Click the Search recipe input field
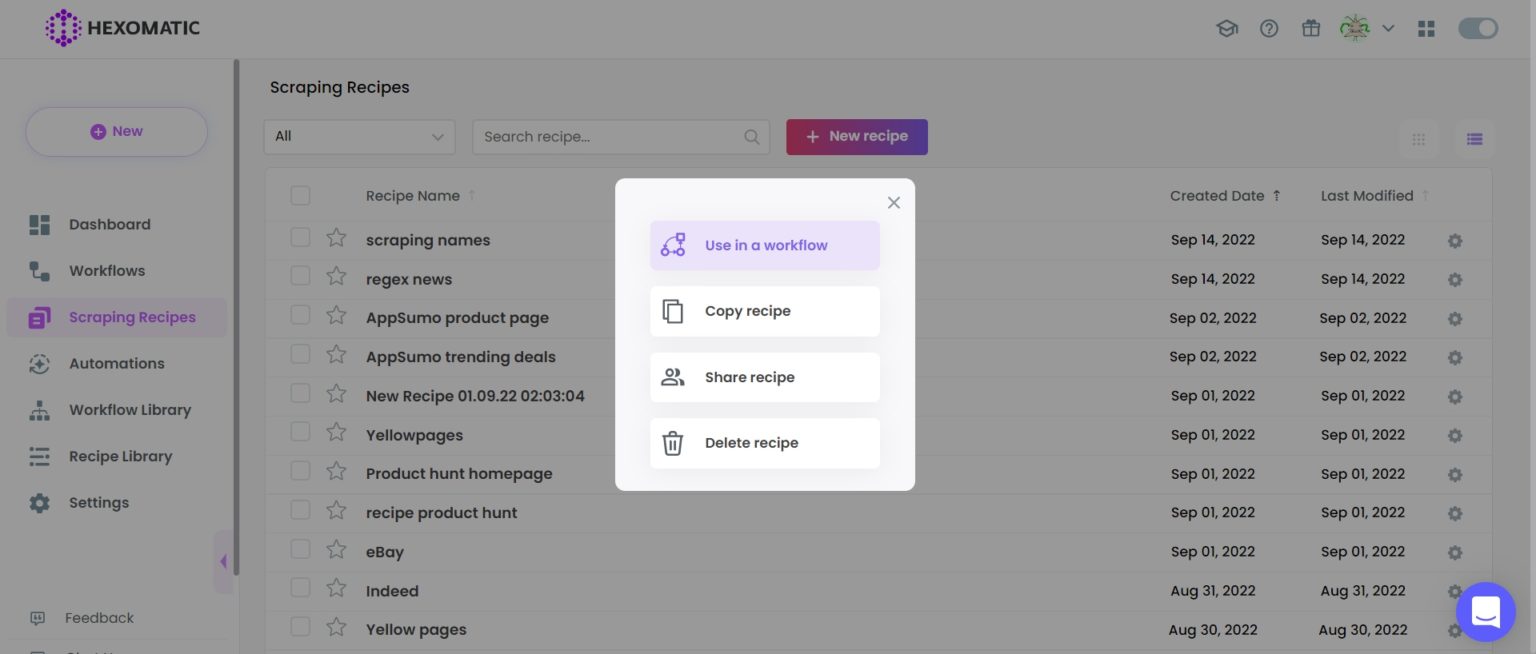The image size is (1536, 654). coord(610,137)
